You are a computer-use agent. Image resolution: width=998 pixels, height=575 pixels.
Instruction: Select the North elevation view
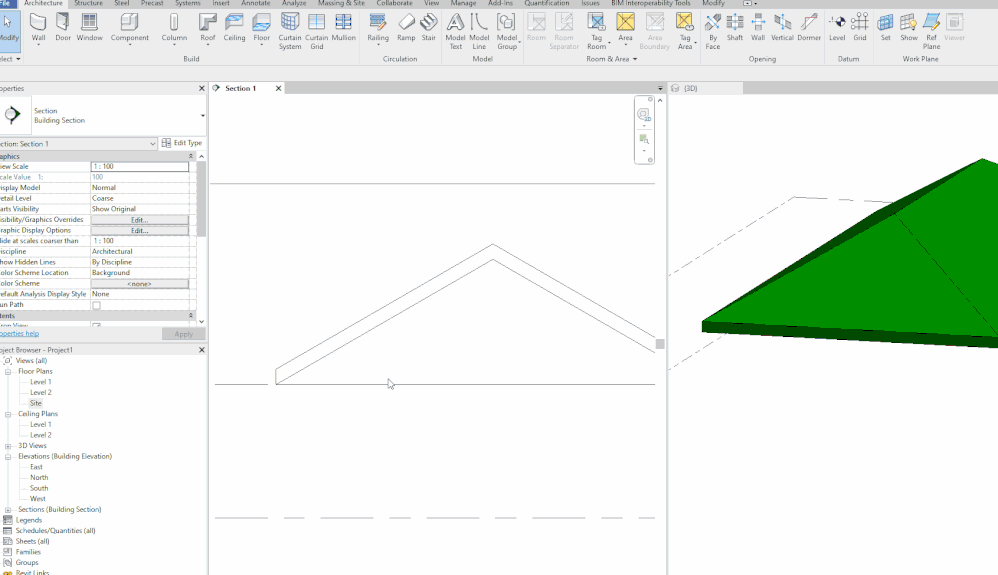(39, 478)
